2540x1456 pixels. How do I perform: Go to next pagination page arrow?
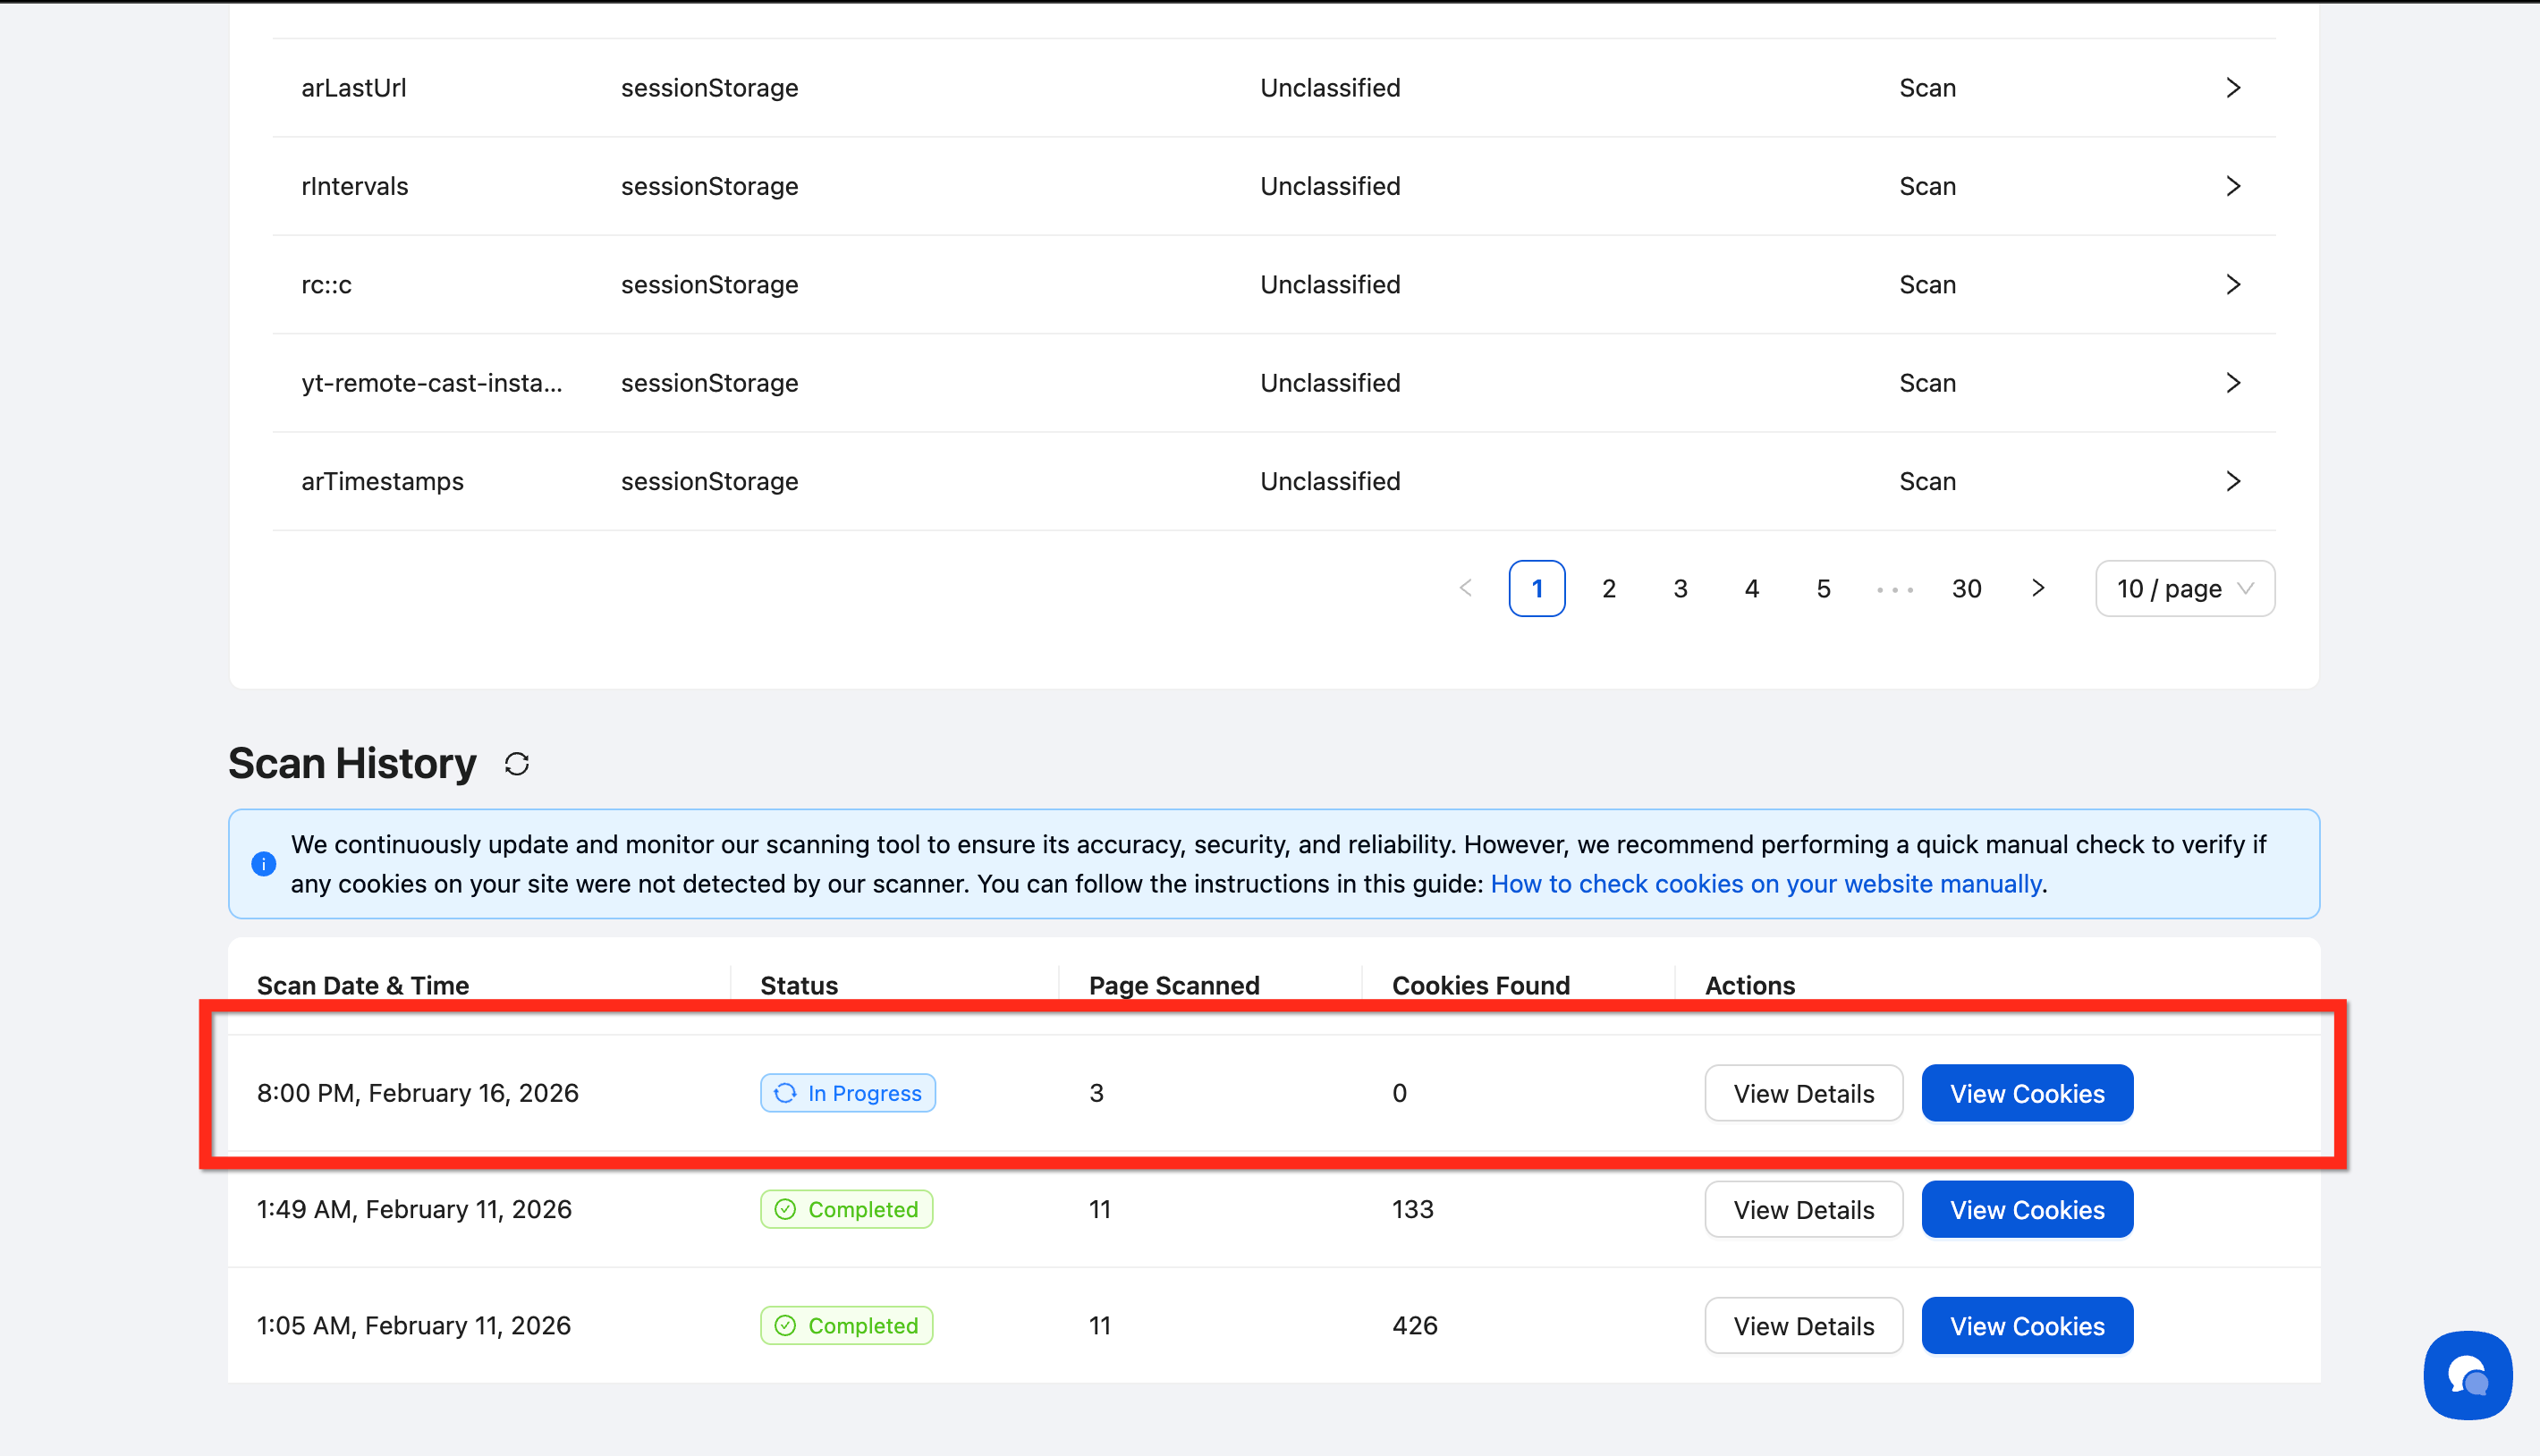(x=2038, y=588)
